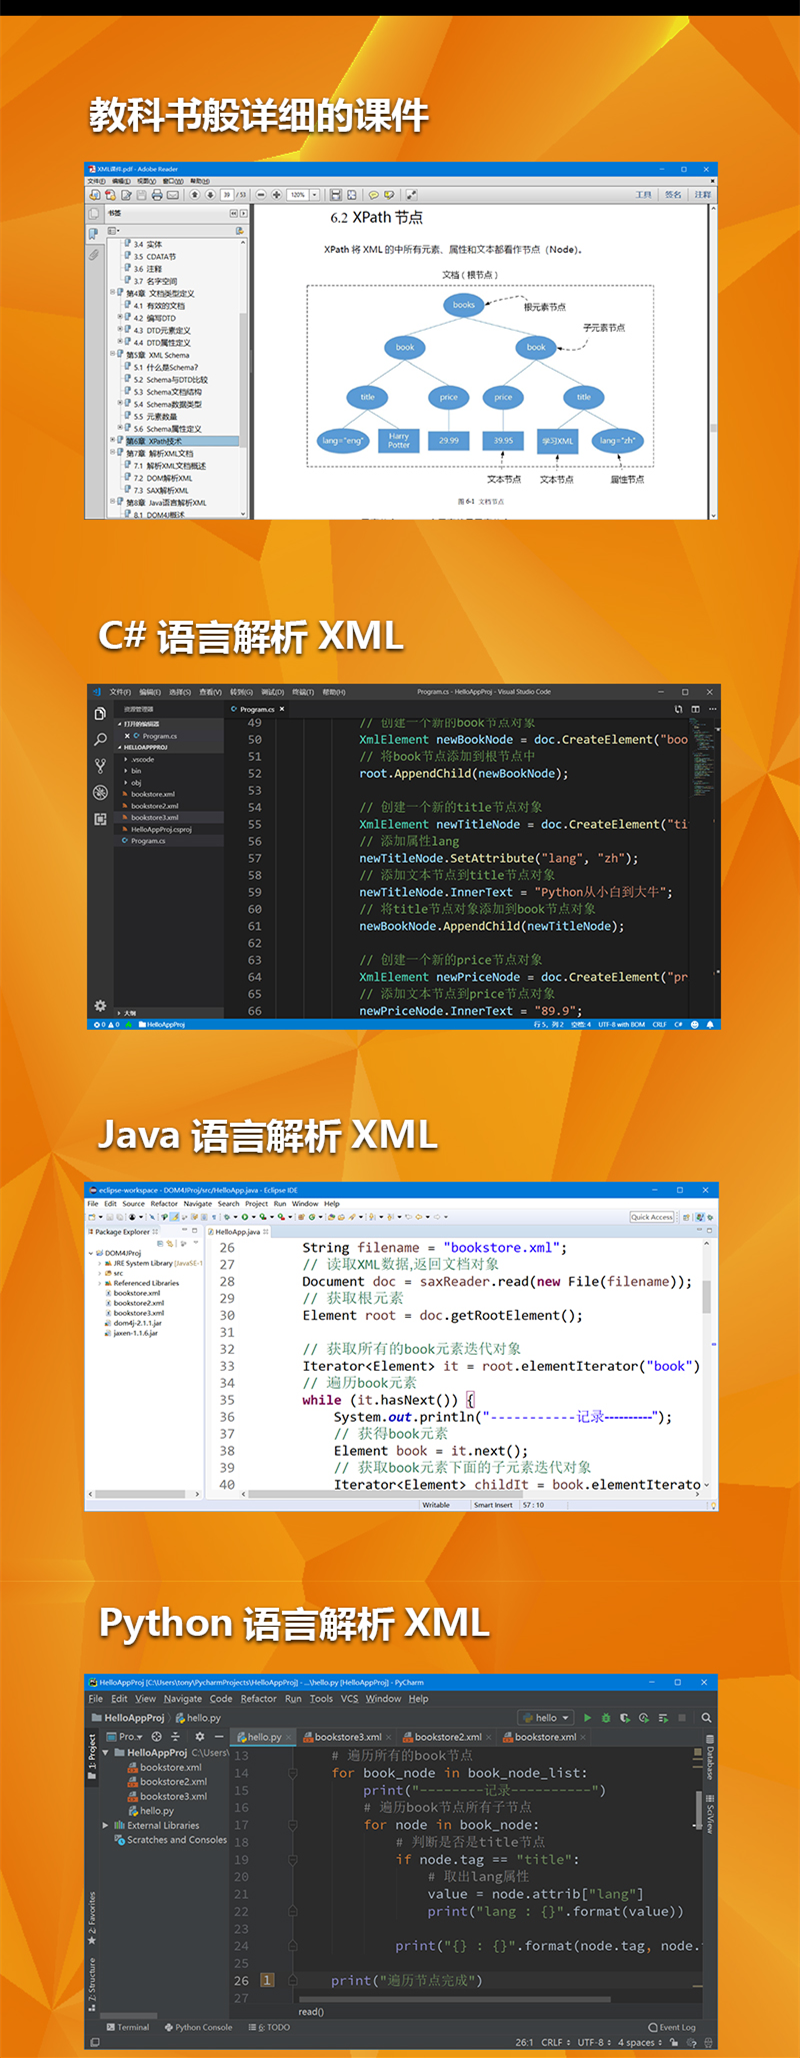Screen dimensions: 800x2058
Task: Switch to the bookstore2.xml tab in PyCharm
Action: pos(447,1737)
